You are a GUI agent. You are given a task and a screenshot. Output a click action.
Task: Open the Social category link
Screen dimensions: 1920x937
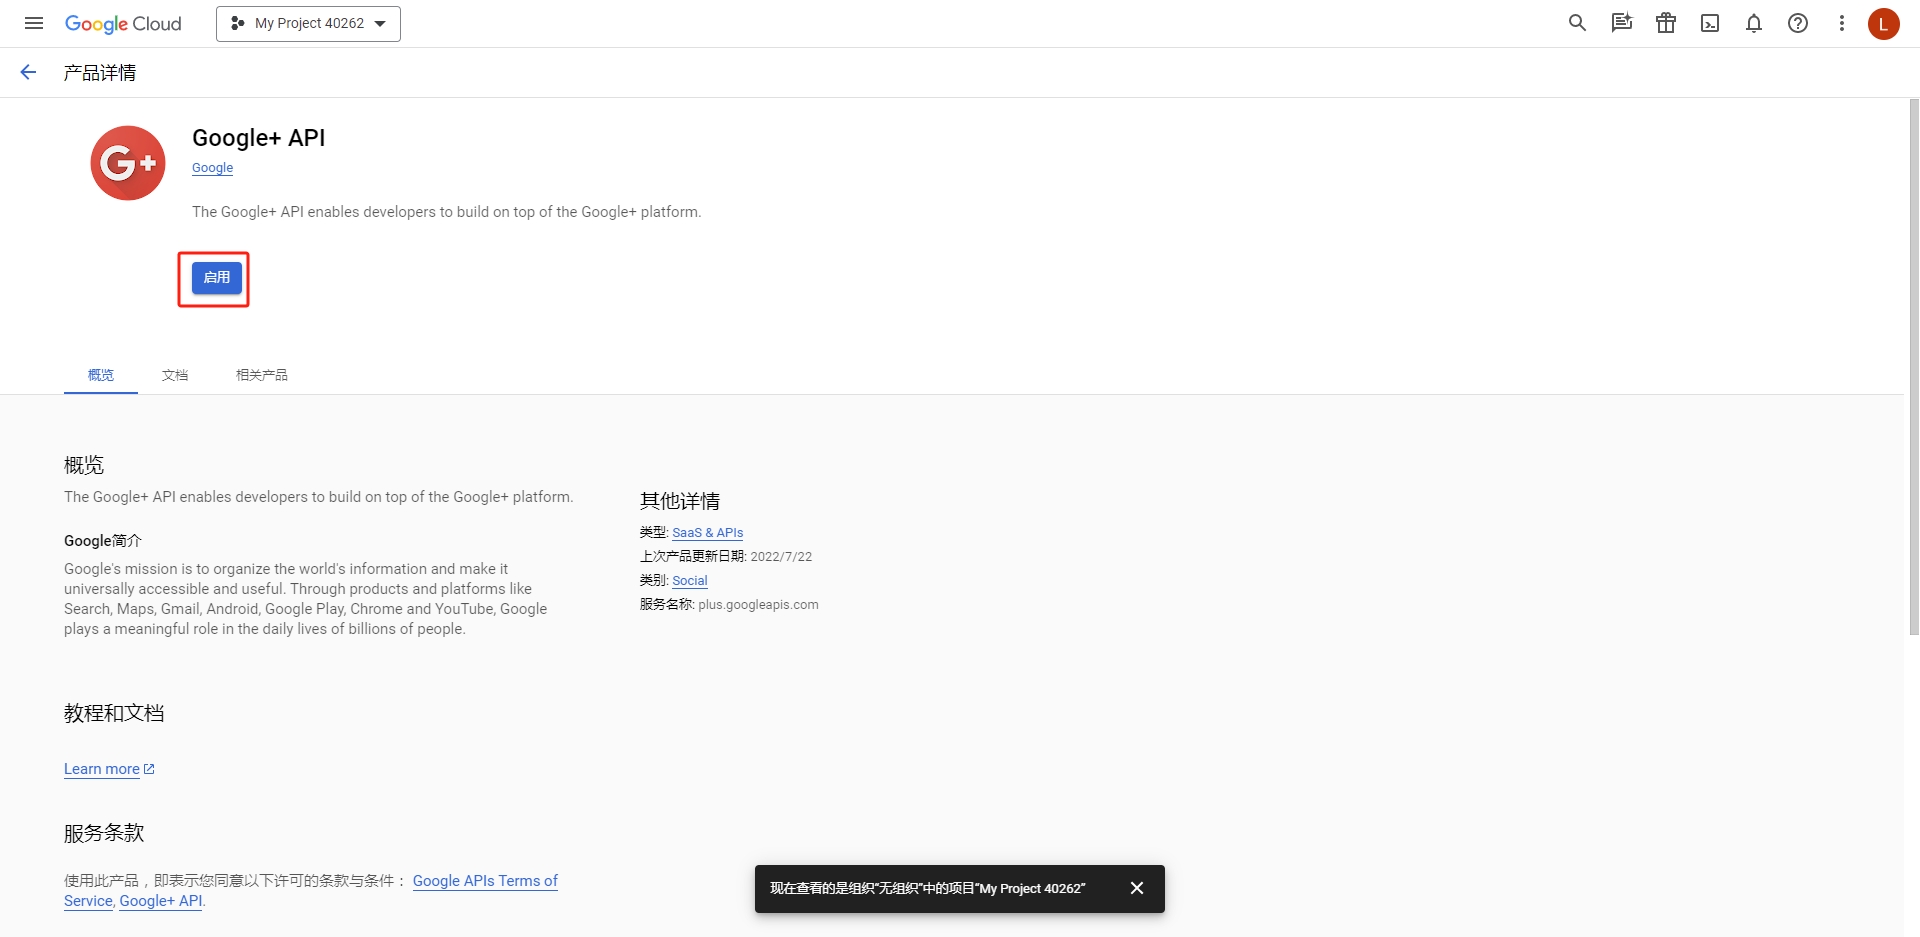point(690,581)
